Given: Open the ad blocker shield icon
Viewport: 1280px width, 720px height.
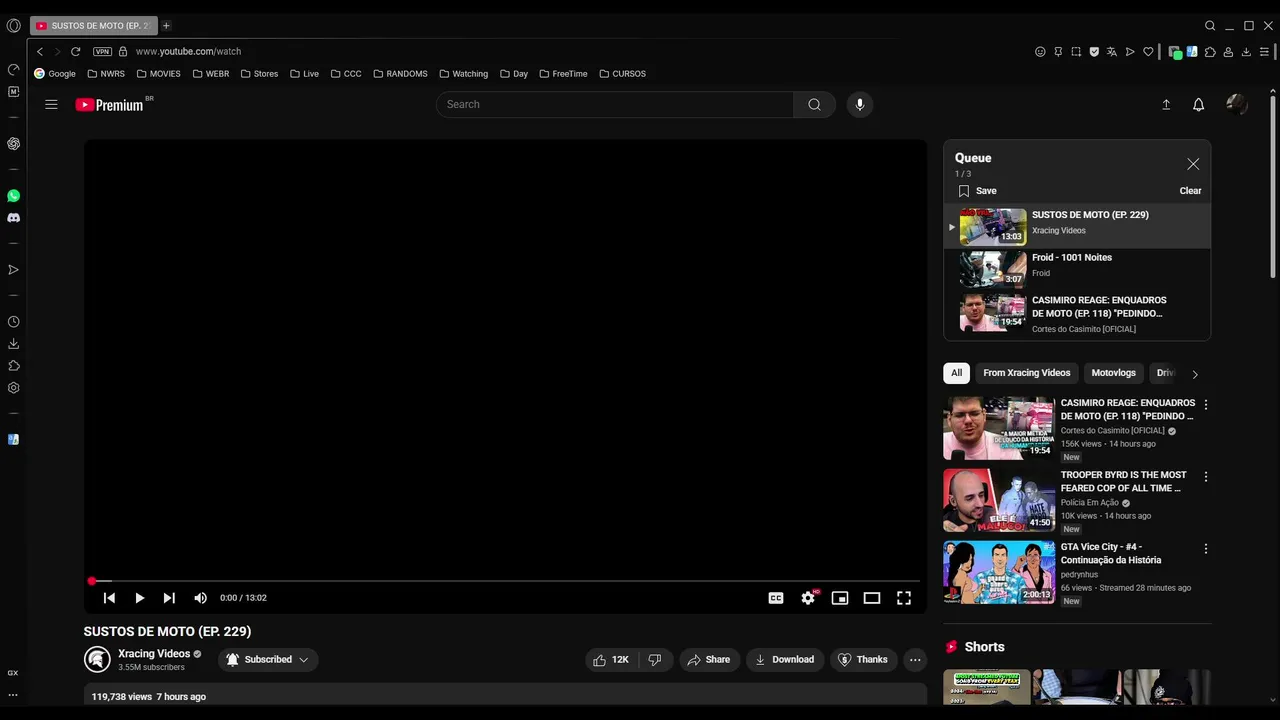Looking at the screenshot, I should click(x=1094, y=52).
